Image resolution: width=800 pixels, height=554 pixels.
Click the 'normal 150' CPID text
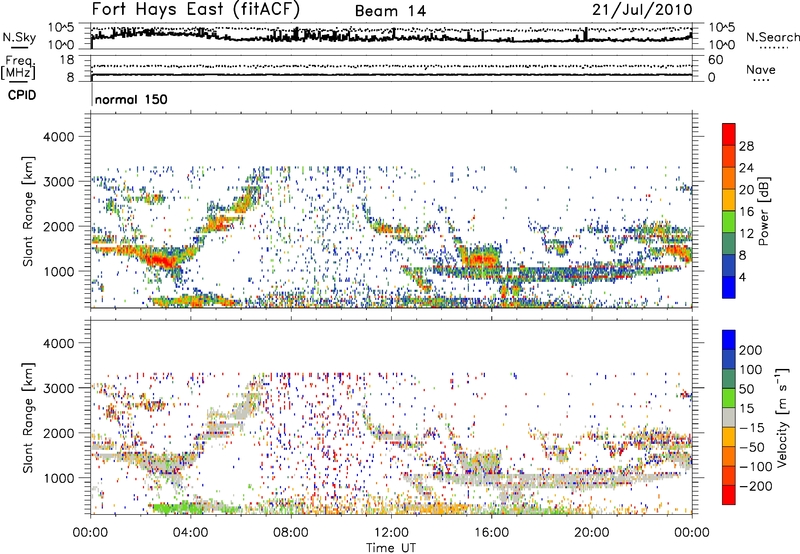click(131, 99)
